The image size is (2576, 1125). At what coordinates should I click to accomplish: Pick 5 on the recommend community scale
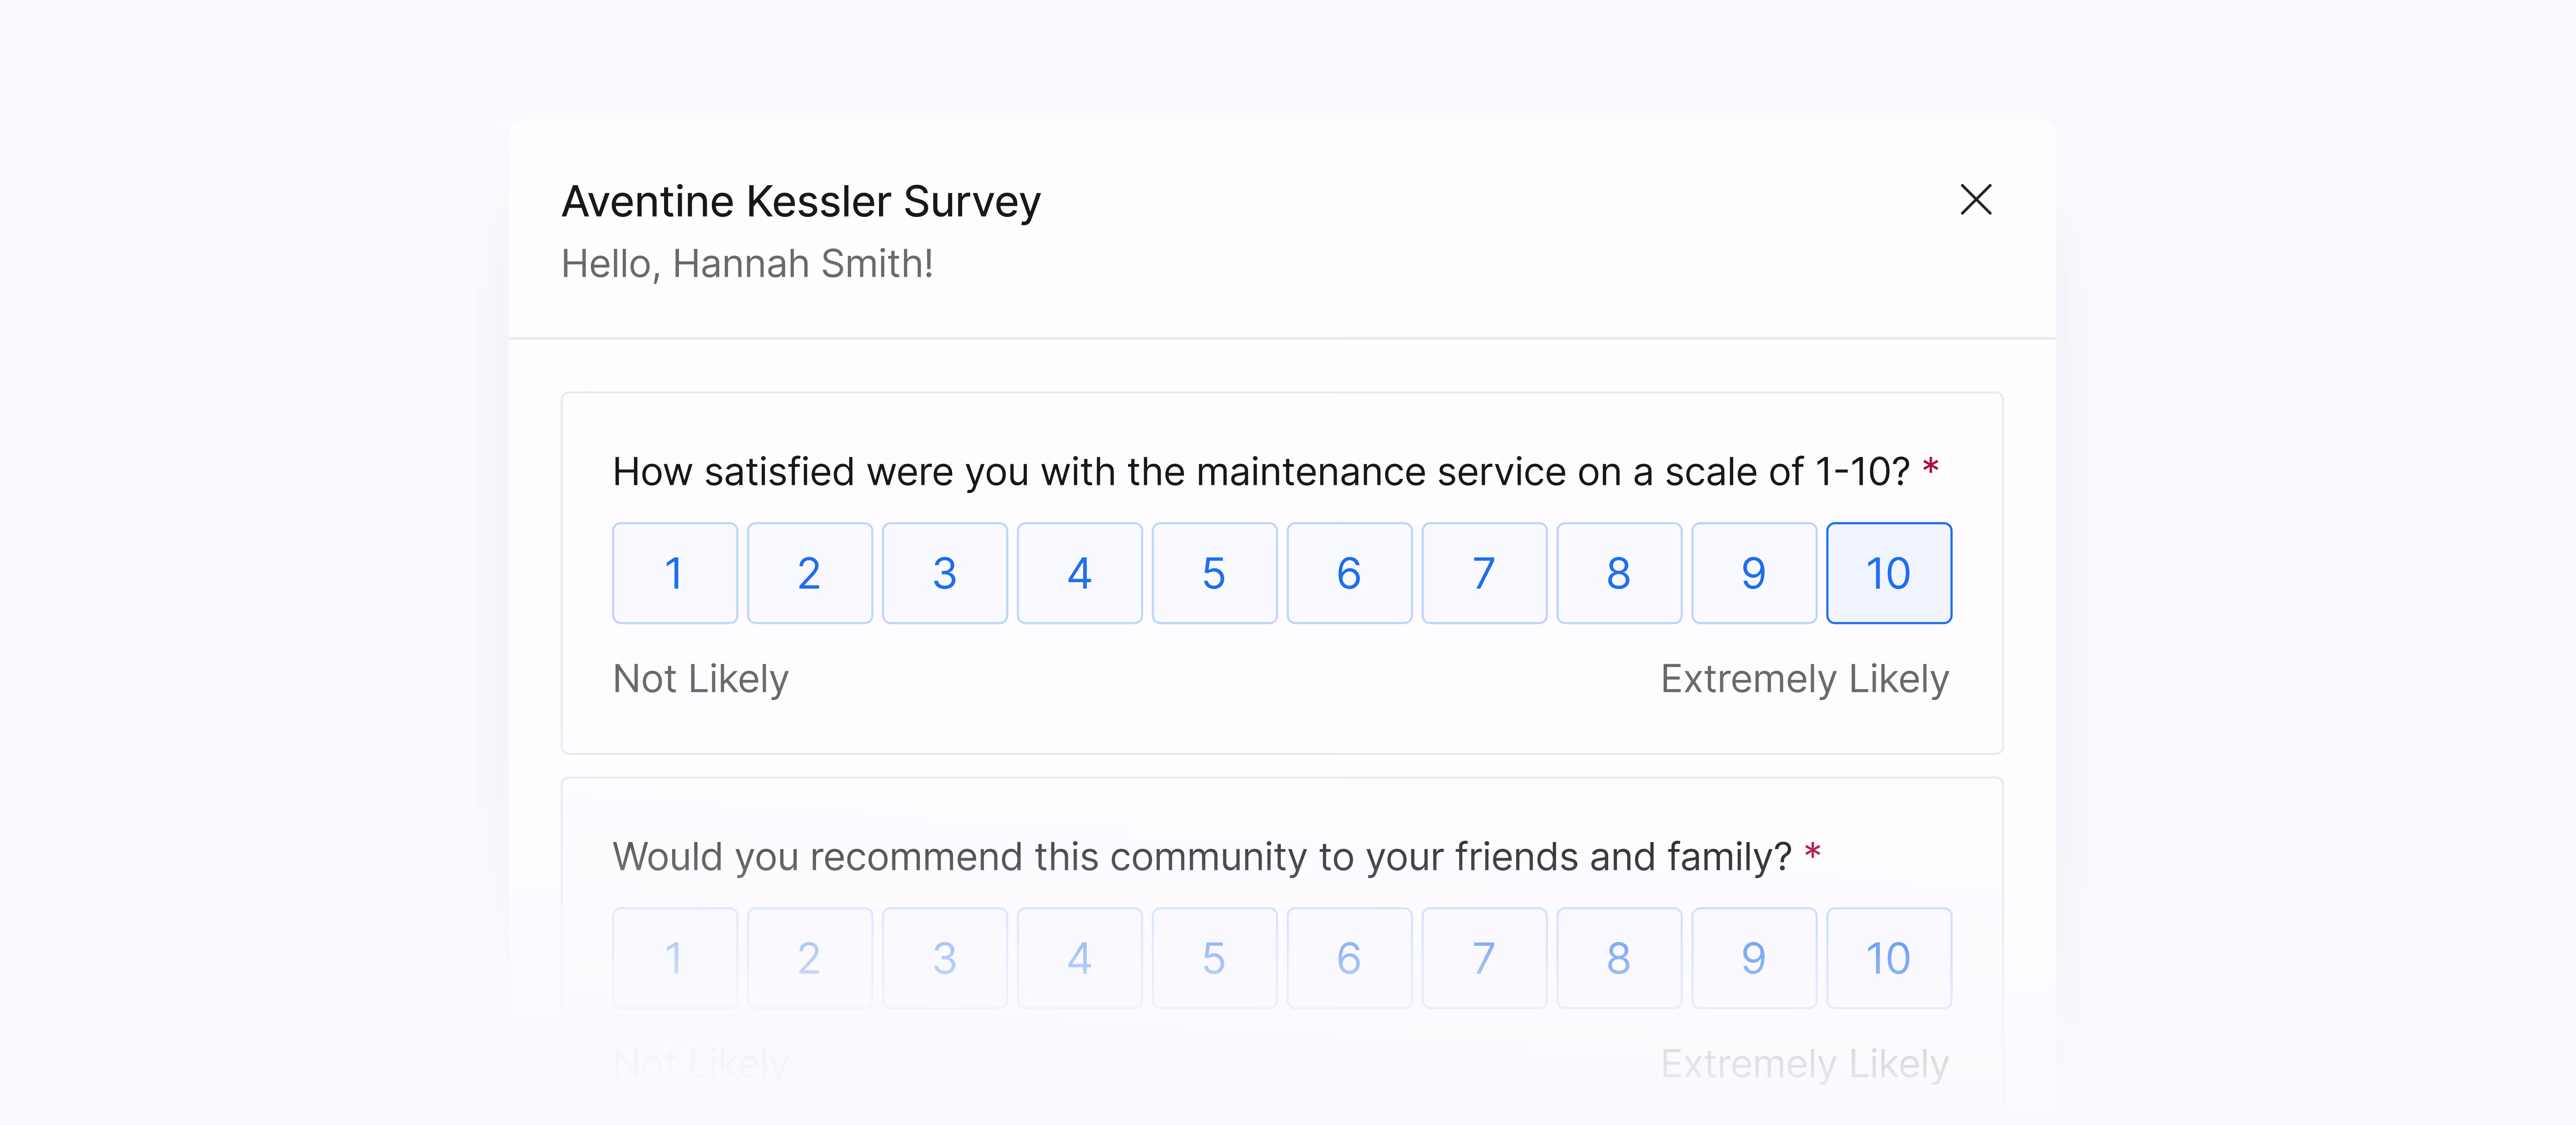pyautogui.click(x=1215, y=958)
